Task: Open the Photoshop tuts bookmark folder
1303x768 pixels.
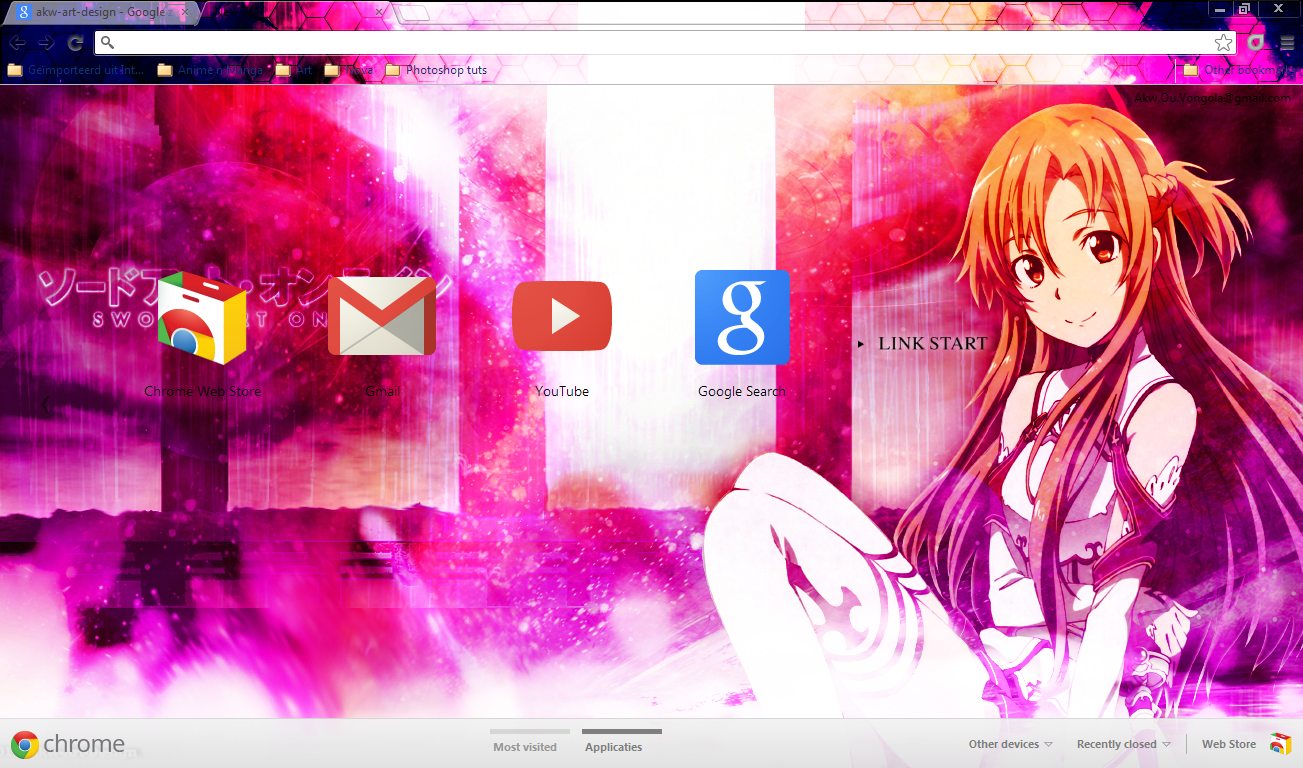Action: click(x=437, y=70)
